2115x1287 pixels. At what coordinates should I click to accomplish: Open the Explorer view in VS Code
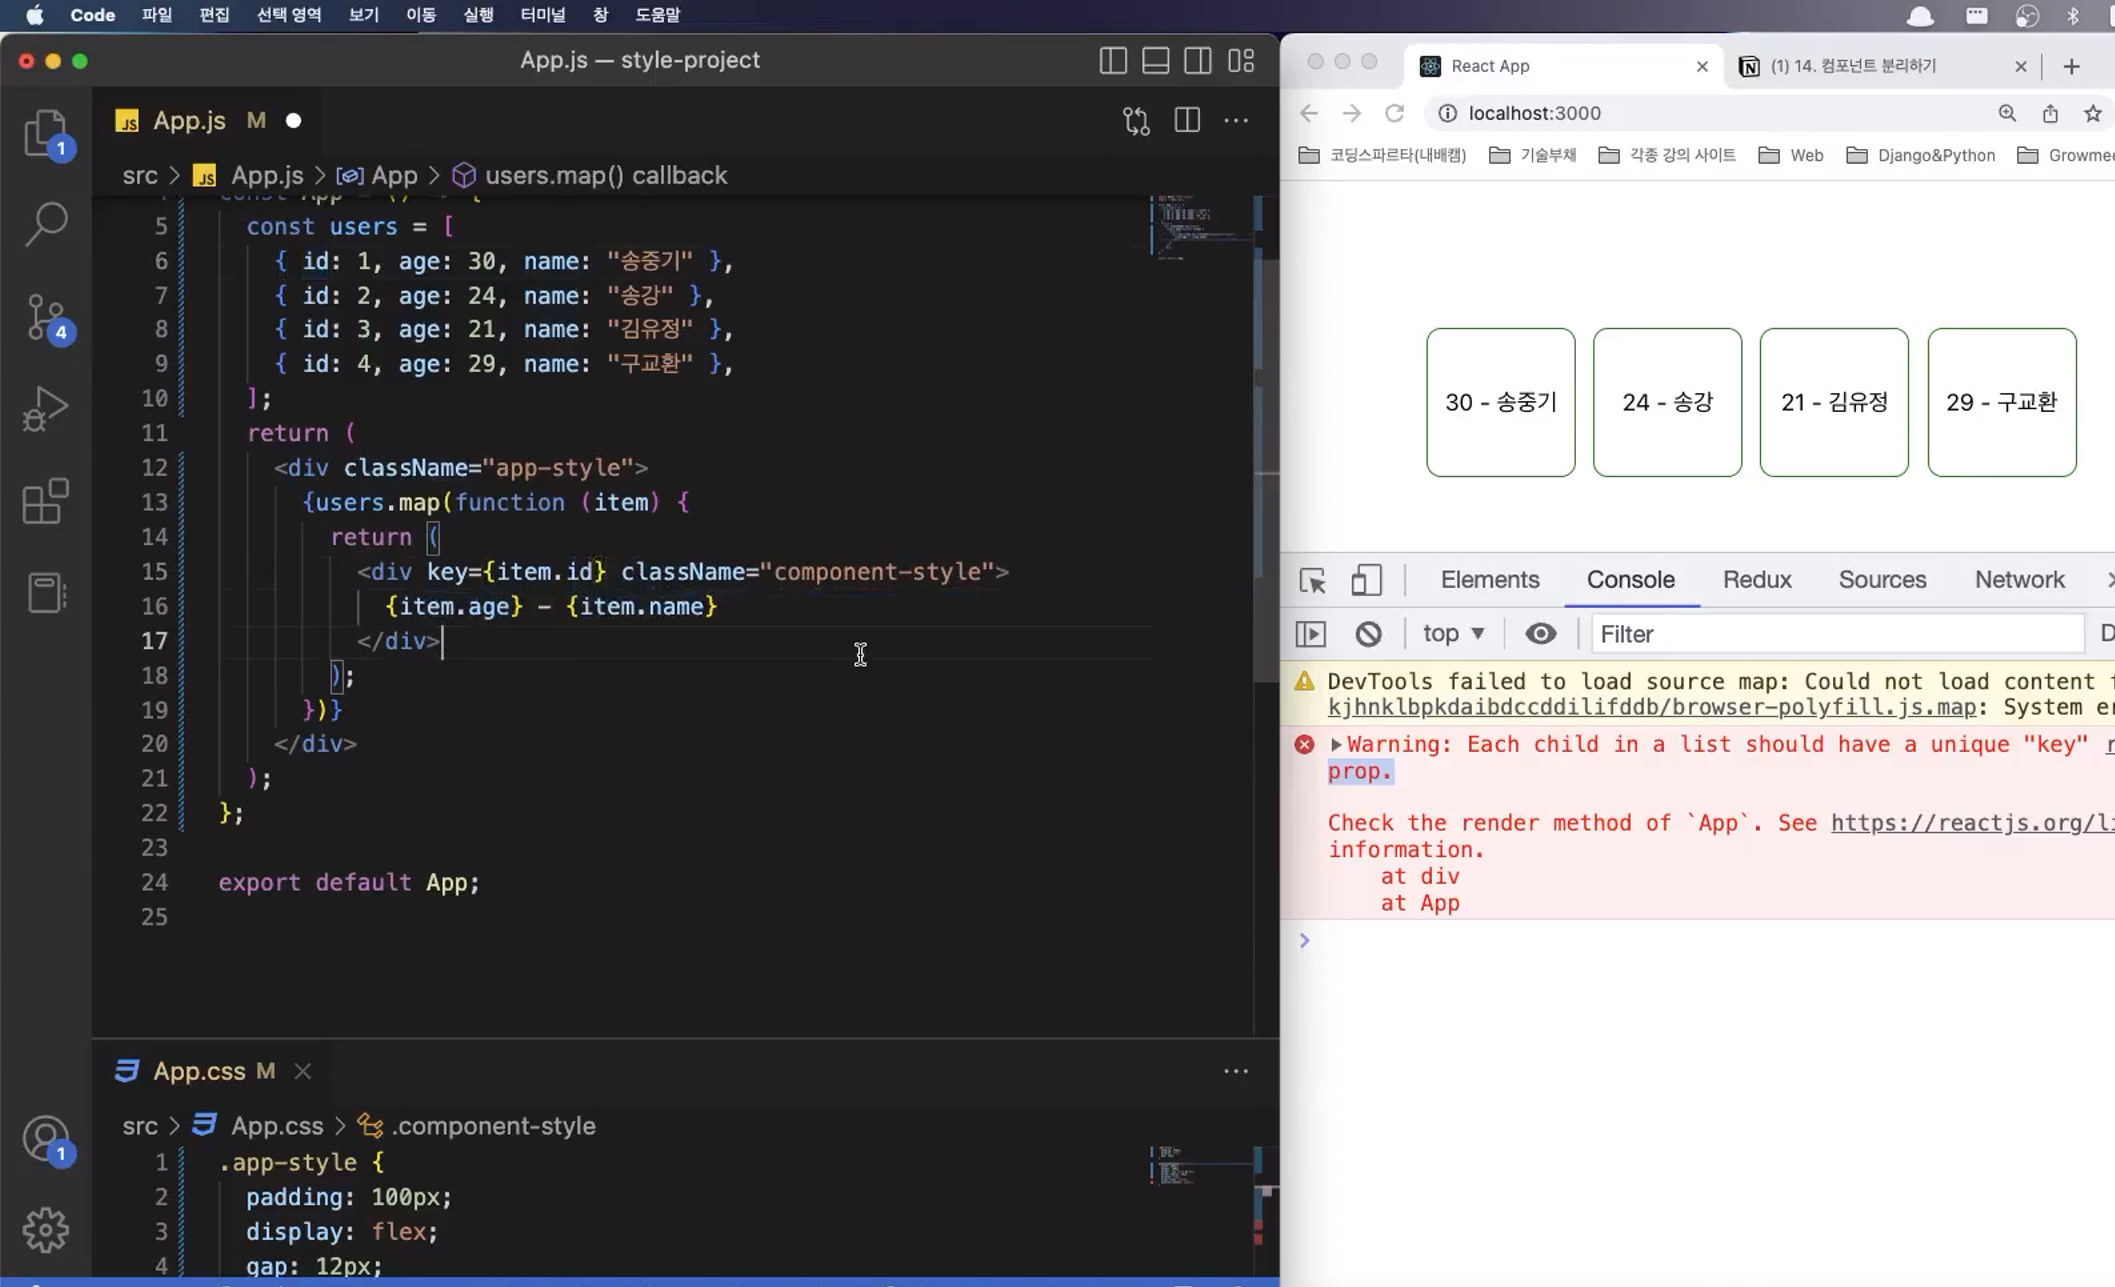pyautogui.click(x=45, y=132)
